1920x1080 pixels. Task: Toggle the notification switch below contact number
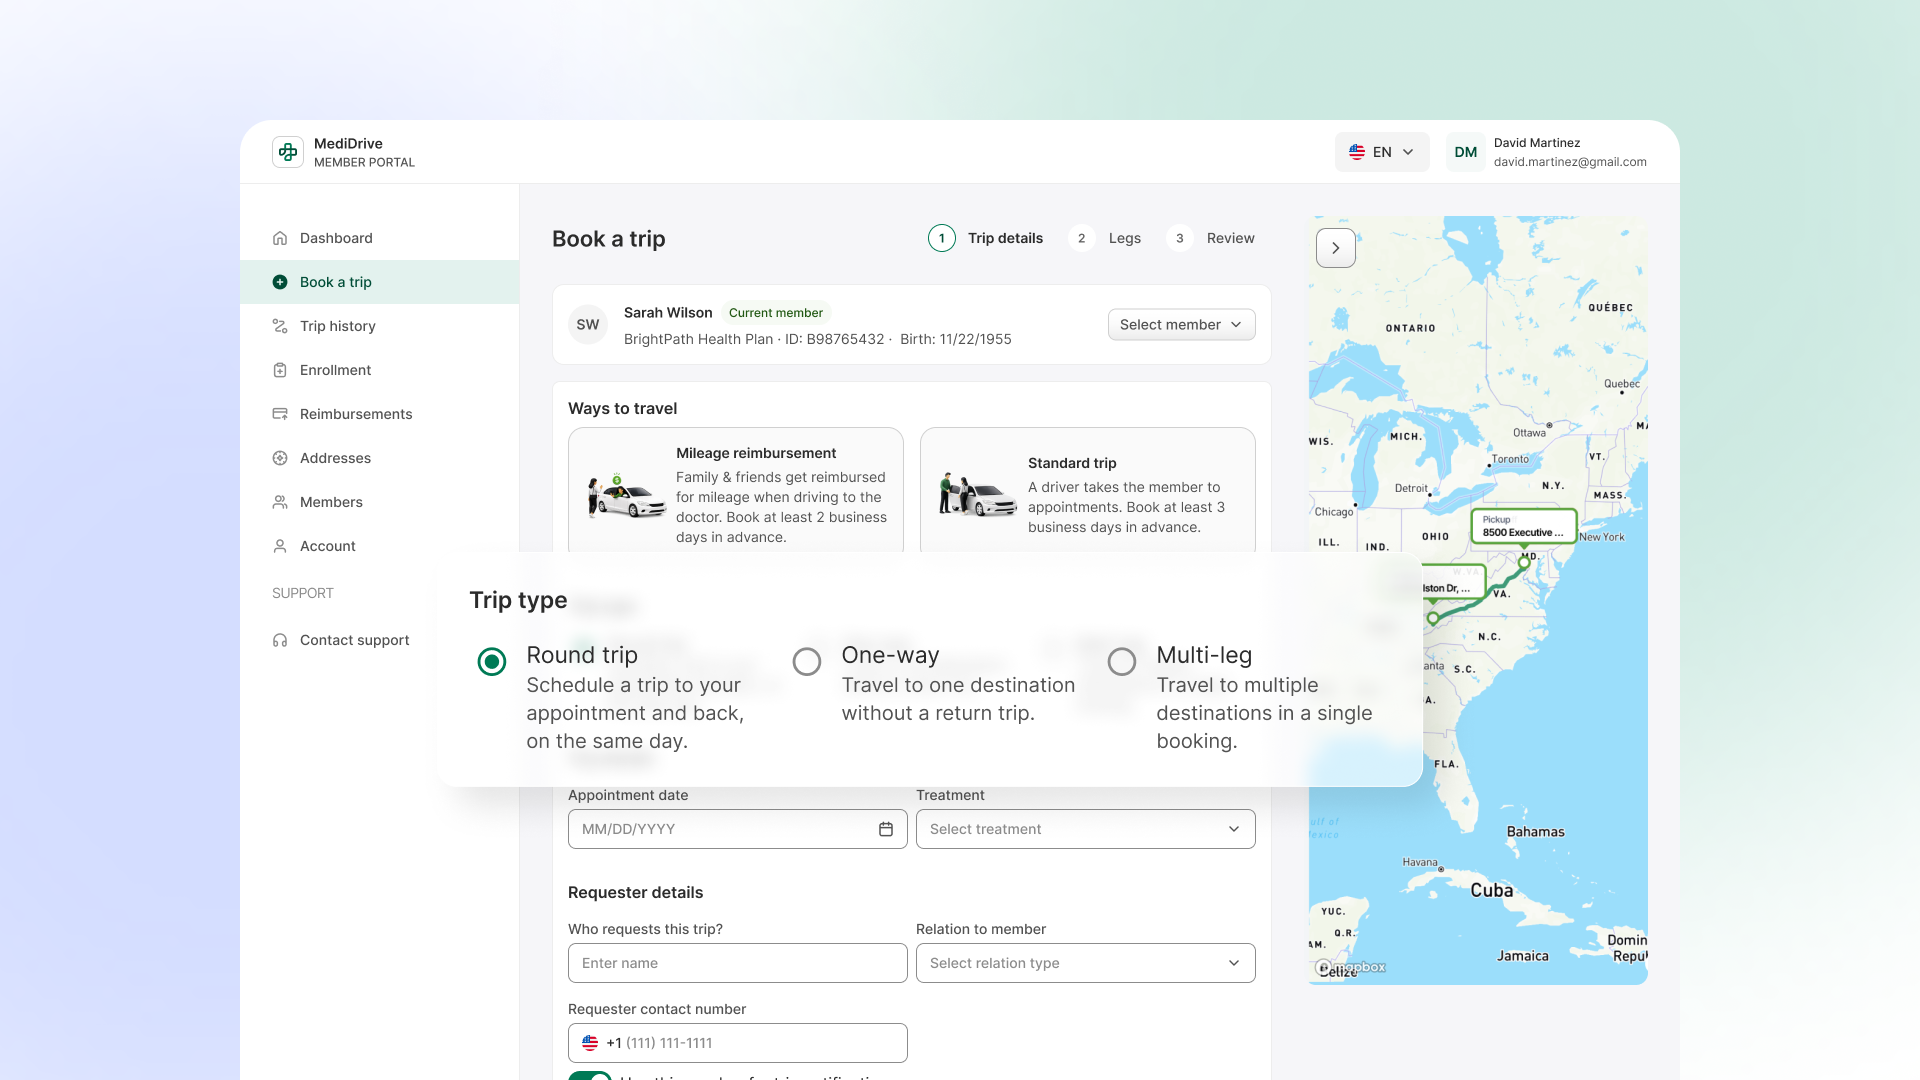pos(590,1076)
